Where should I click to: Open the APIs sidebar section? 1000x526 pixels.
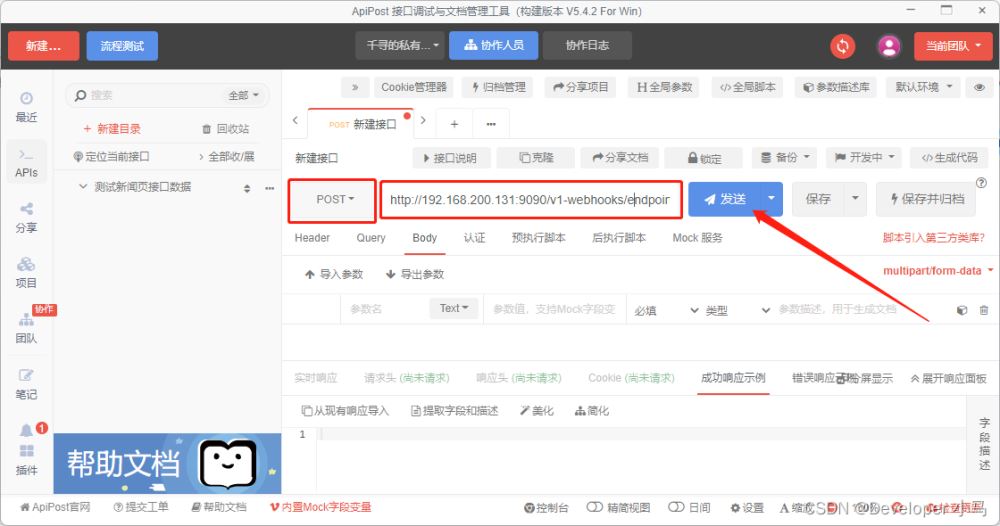coord(26,163)
